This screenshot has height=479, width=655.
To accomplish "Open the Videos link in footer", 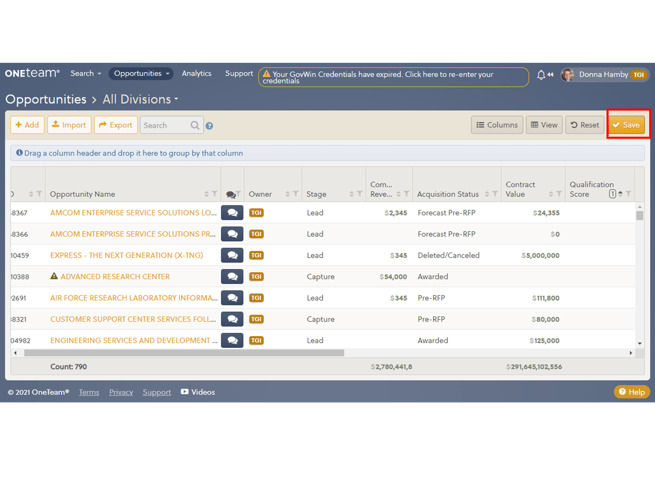I will tap(198, 392).
